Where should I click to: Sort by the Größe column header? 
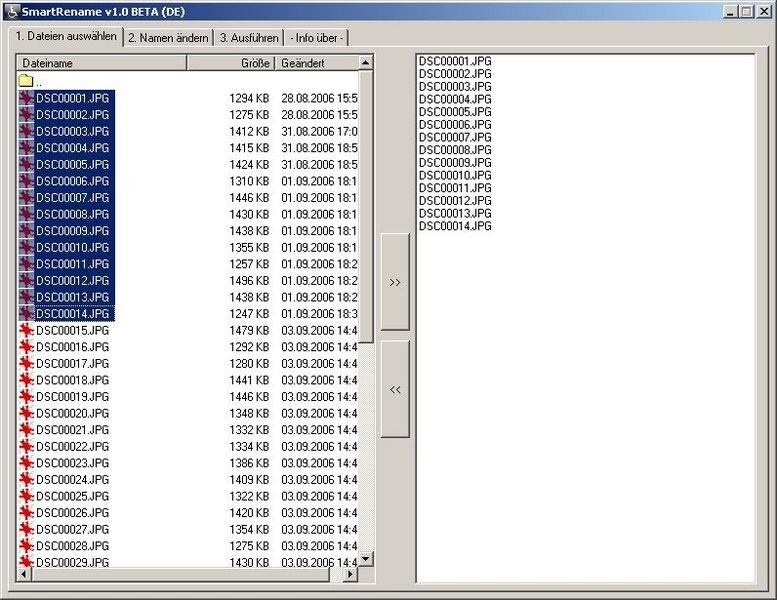pyautogui.click(x=230, y=63)
